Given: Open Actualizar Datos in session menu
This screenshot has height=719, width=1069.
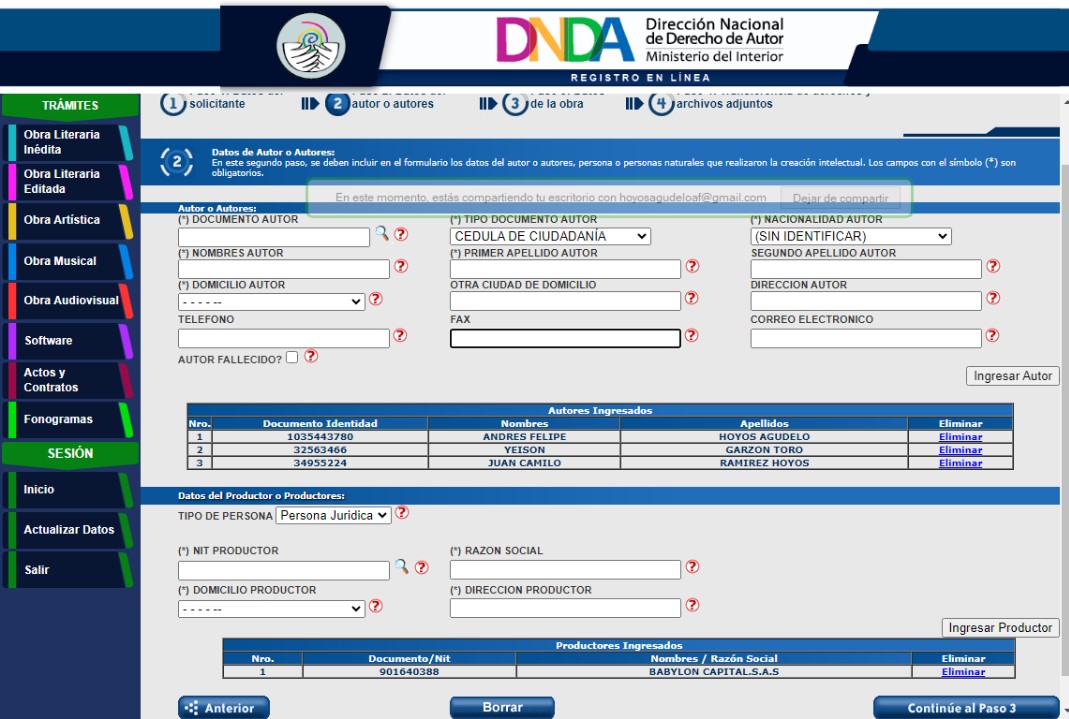Looking at the screenshot, I should (x=68, y=530).
